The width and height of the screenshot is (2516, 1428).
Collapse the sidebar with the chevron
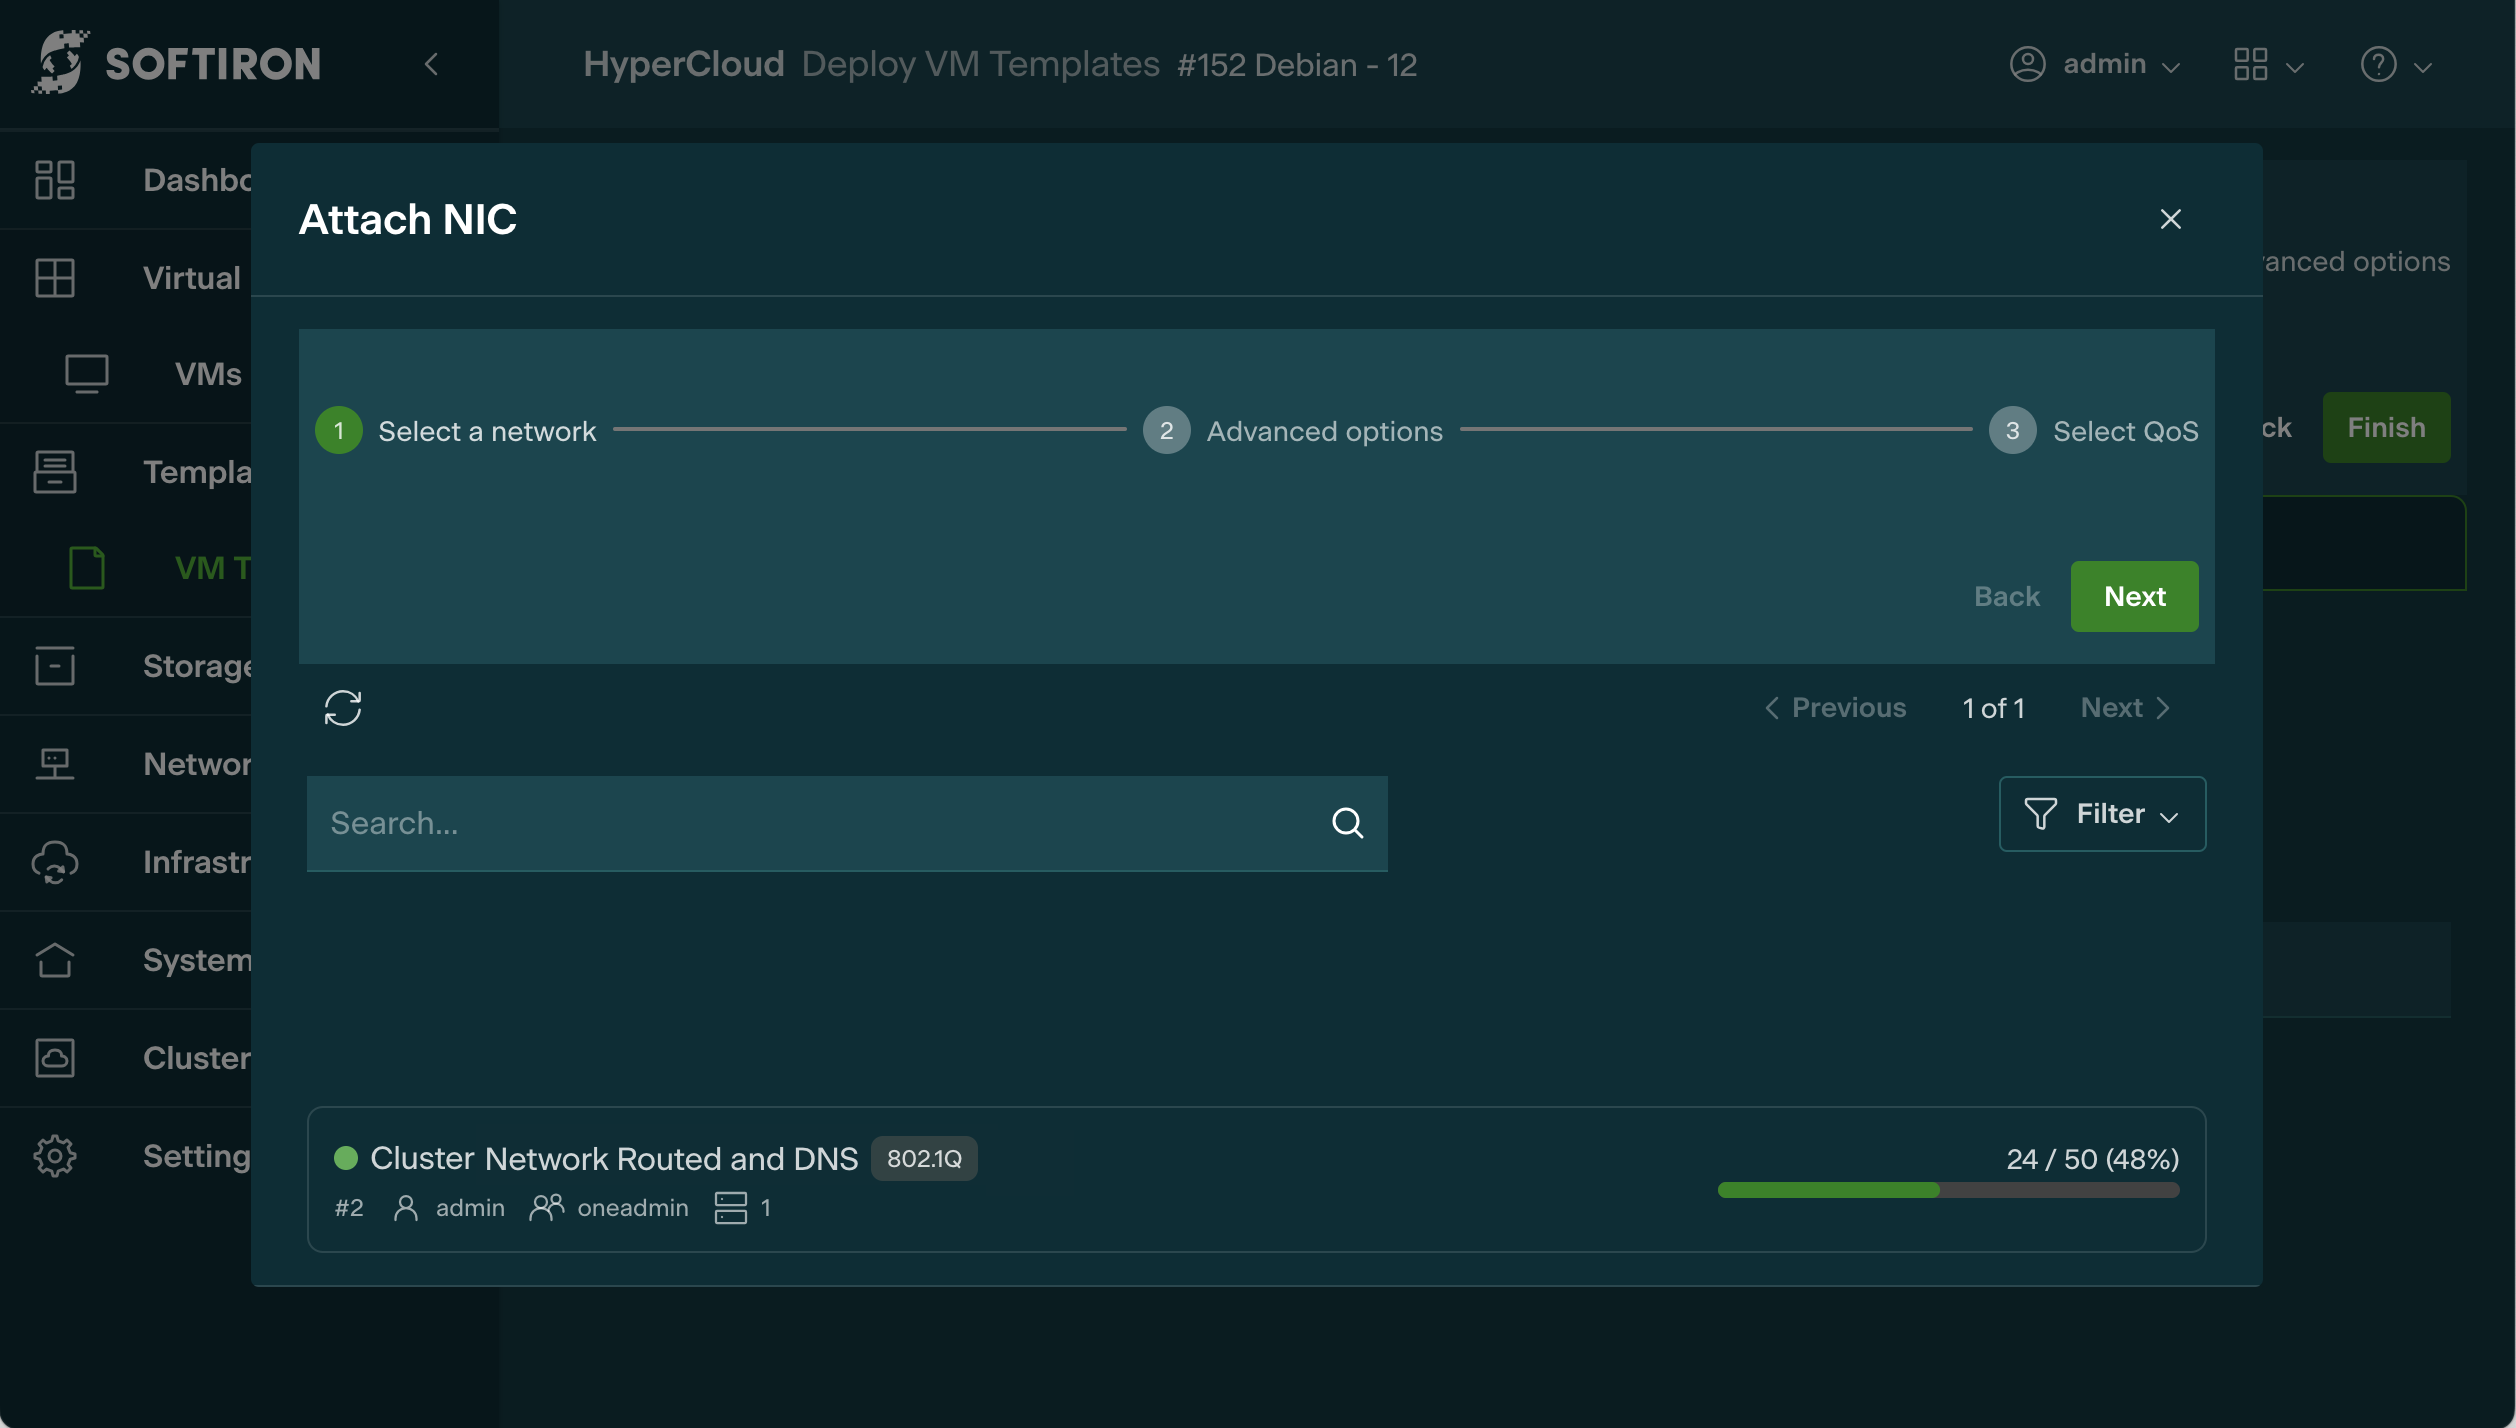(431, 65)
